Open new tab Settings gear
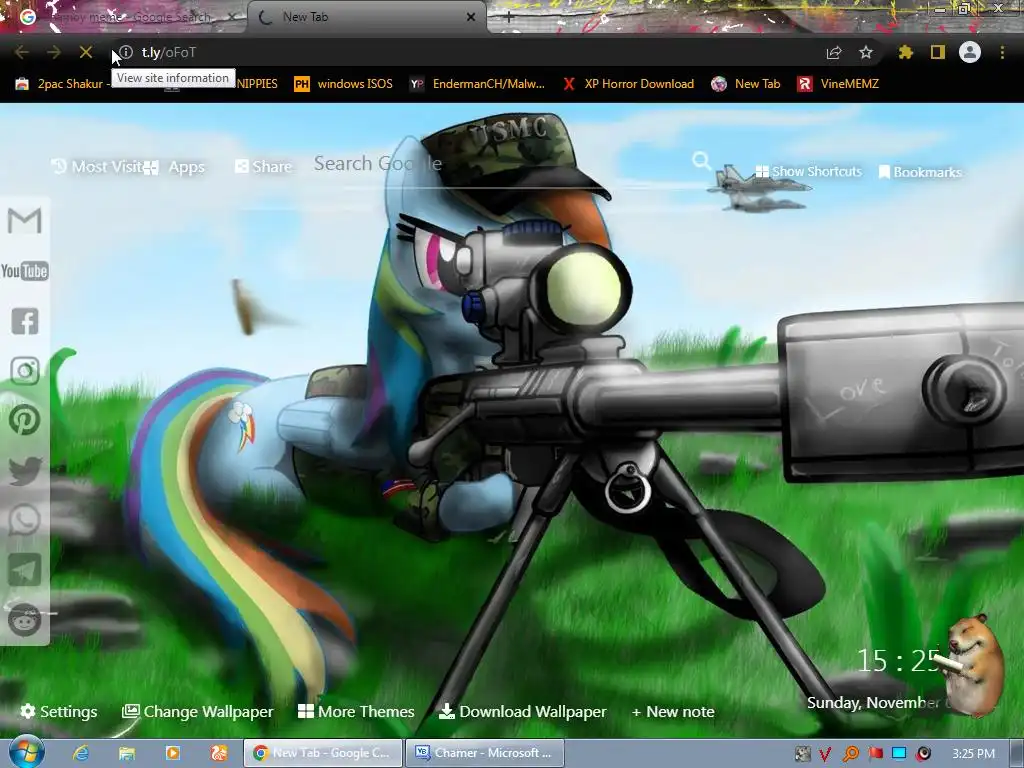The image size is (1024, 768). (59, 711)
